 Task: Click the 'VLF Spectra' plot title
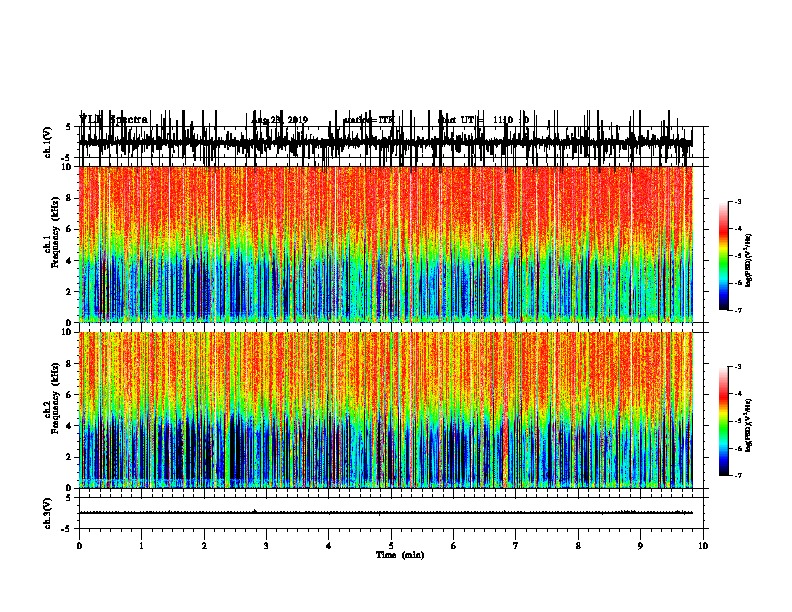114,120
